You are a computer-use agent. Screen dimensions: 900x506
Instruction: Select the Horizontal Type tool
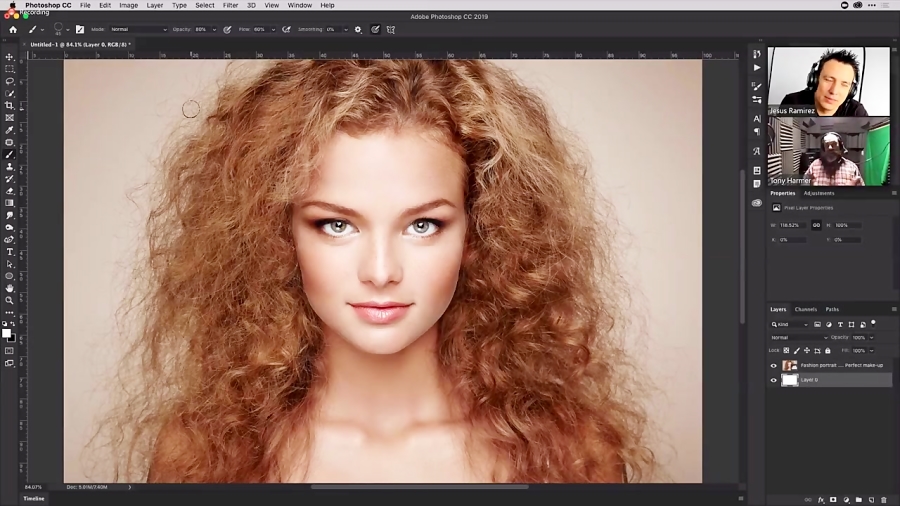click(10, 252)
